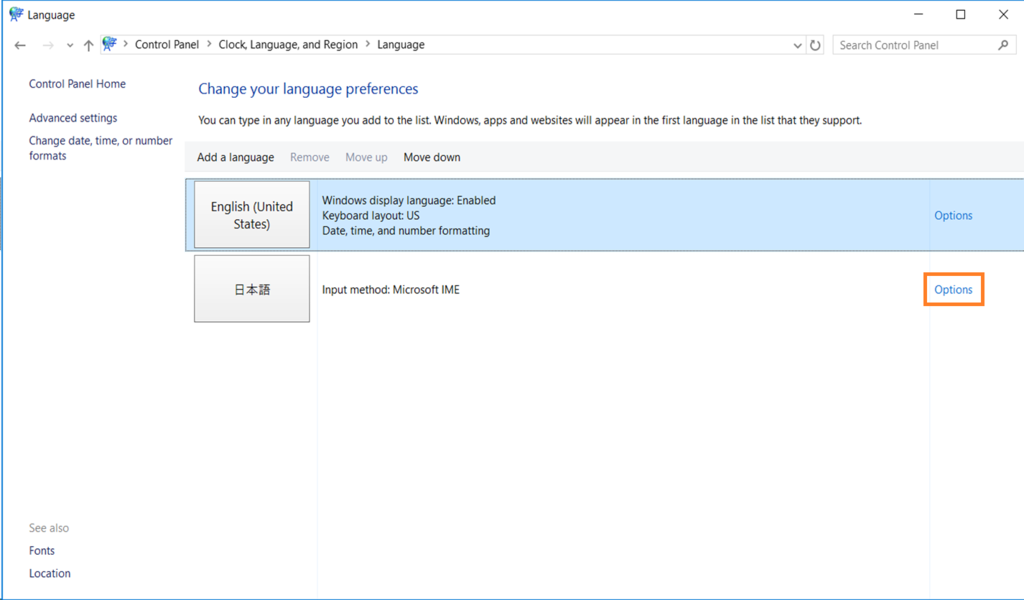Minimize the Language window
The height and width of the screenshot is (600, 1024).
pos(918,14)
